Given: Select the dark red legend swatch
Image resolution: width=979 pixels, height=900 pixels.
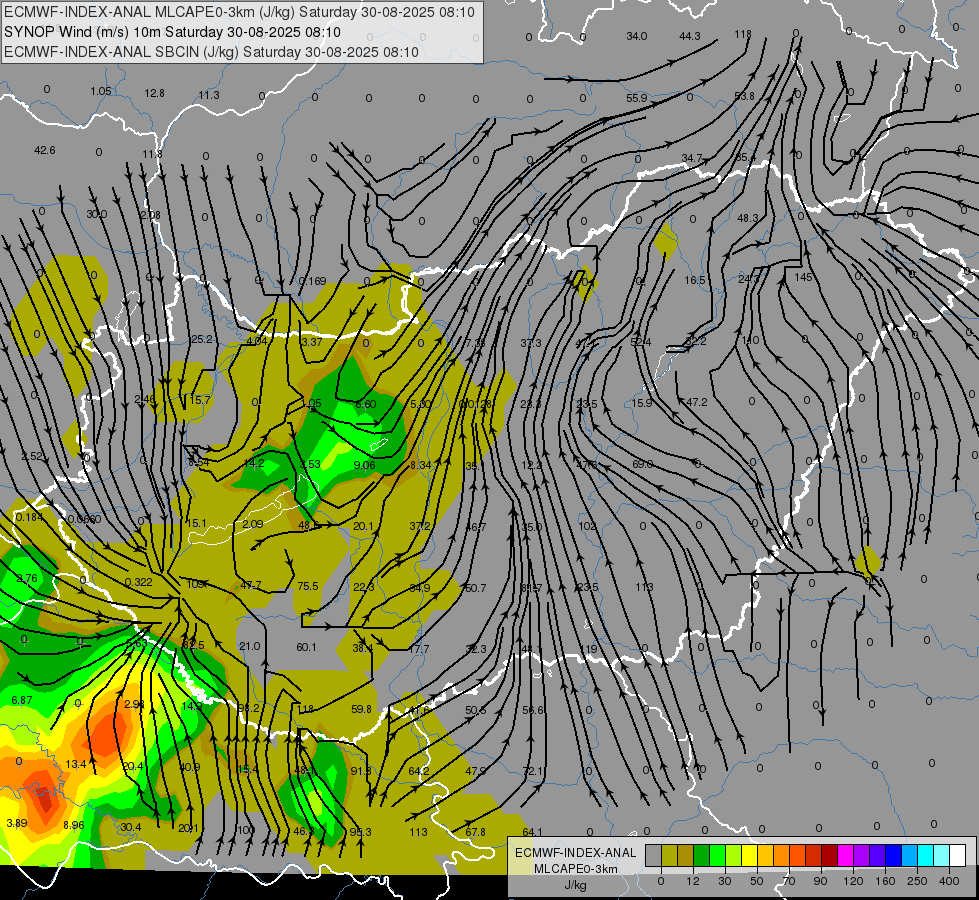Looking at the screenshot, I should [x=829, y=856].
